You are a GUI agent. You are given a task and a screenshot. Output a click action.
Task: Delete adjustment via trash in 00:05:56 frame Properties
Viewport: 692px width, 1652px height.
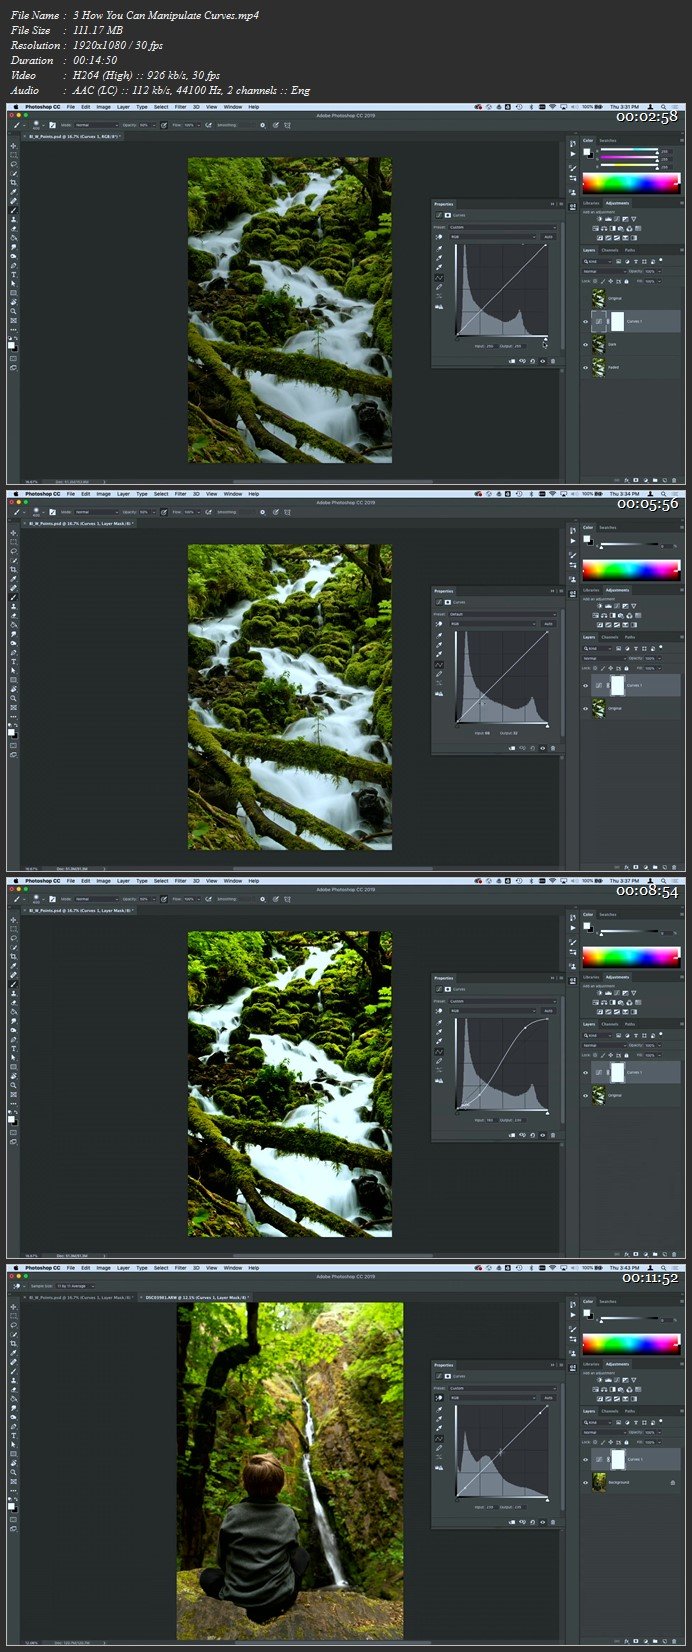coord(553,748)
